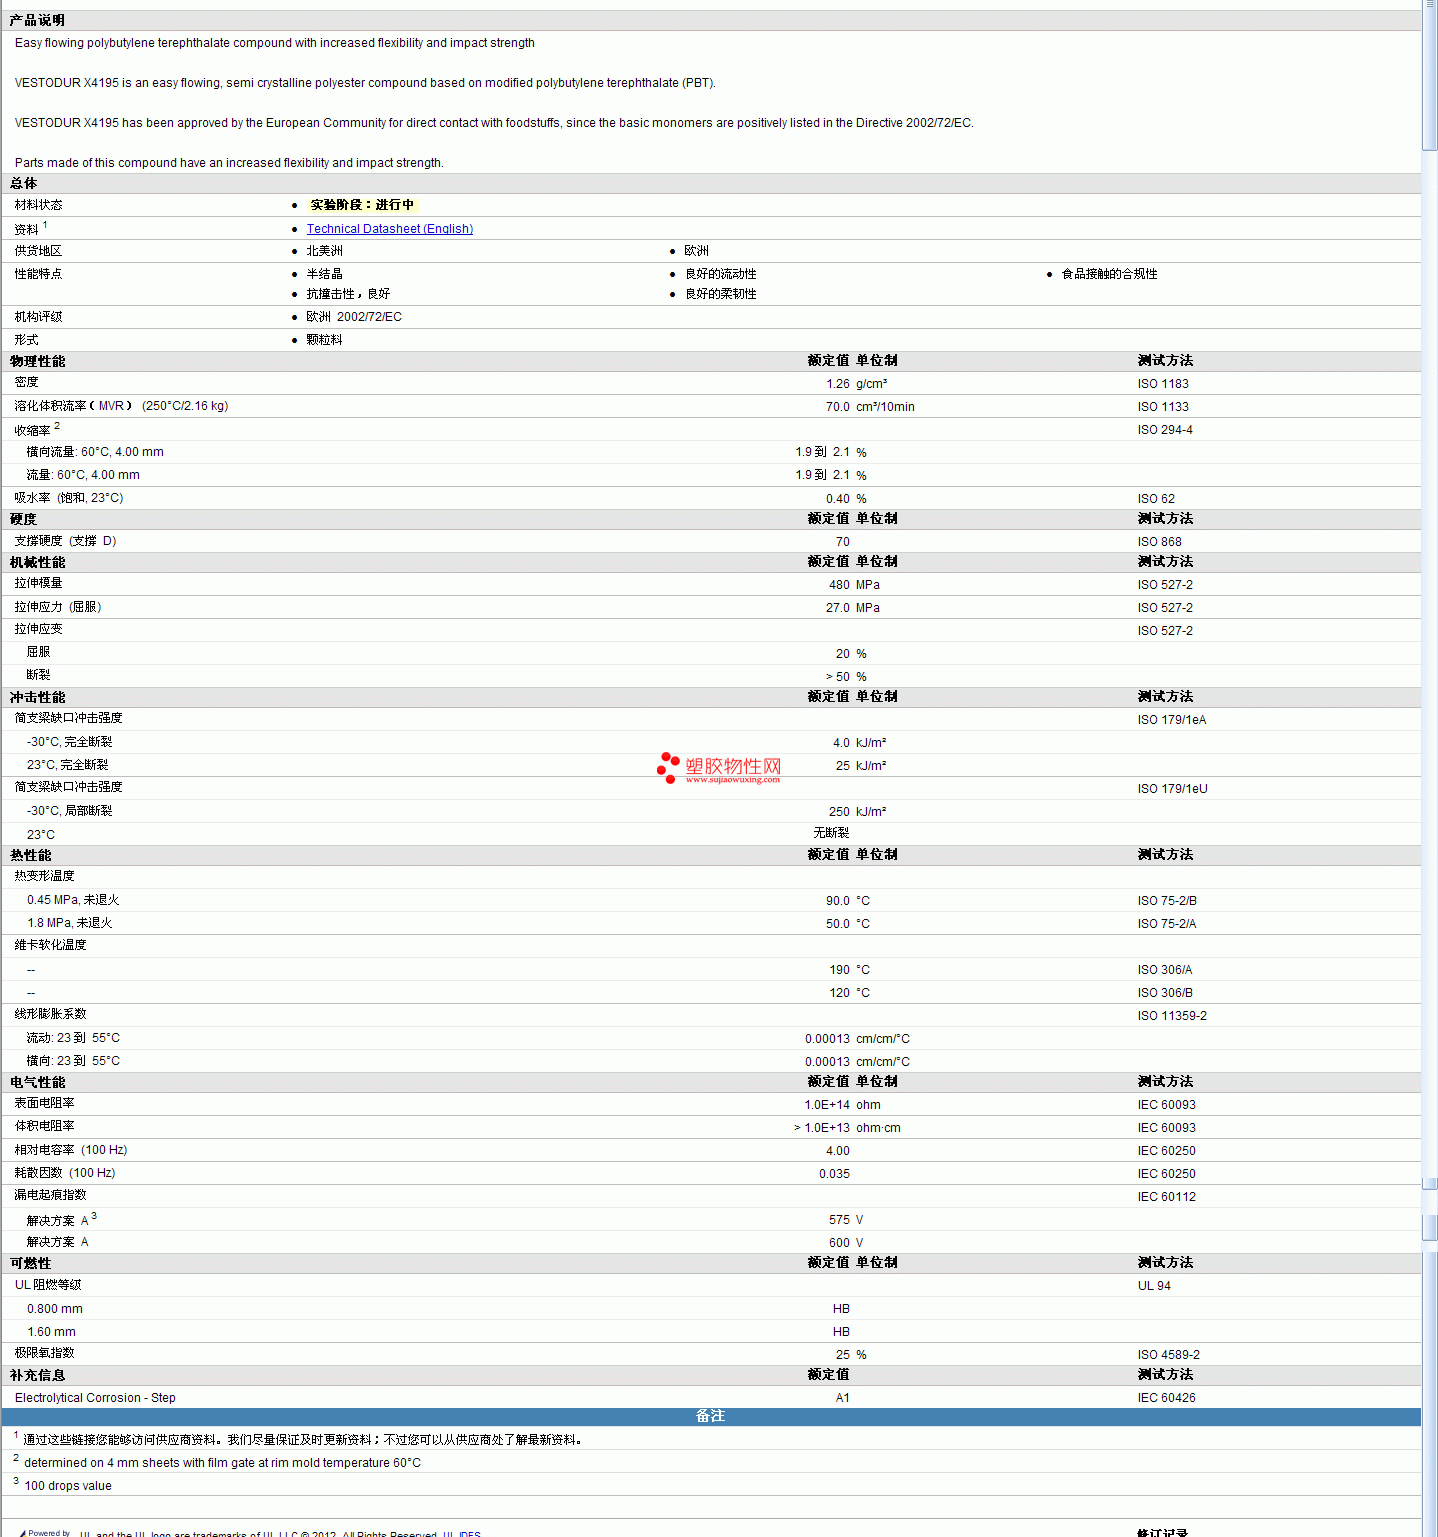Viewport: 1438px width, 1537px height.
Task: Click the 良好的流动性 feature entry
Action: point(721,274)
